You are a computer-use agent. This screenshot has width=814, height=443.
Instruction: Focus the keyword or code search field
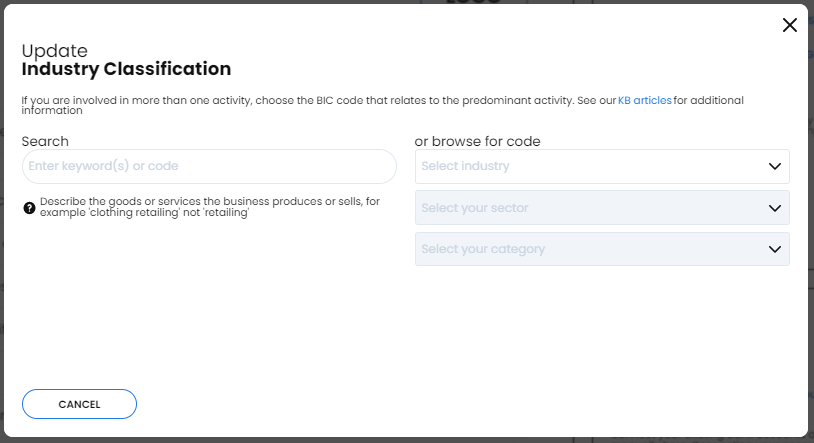tap(209, 166)
